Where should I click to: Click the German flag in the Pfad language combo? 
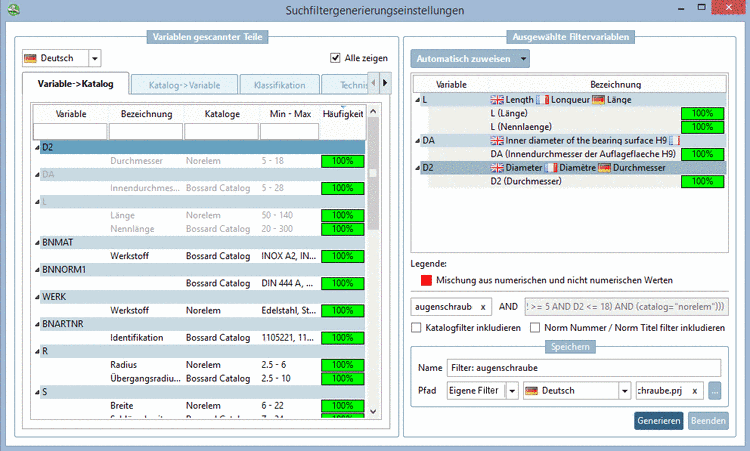point(531,391)
